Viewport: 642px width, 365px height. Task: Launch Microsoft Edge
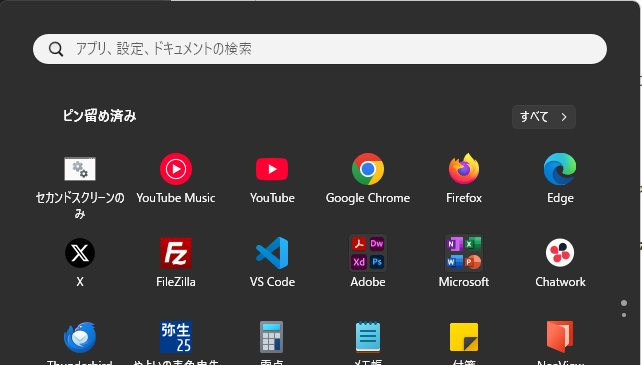point(560,169)
